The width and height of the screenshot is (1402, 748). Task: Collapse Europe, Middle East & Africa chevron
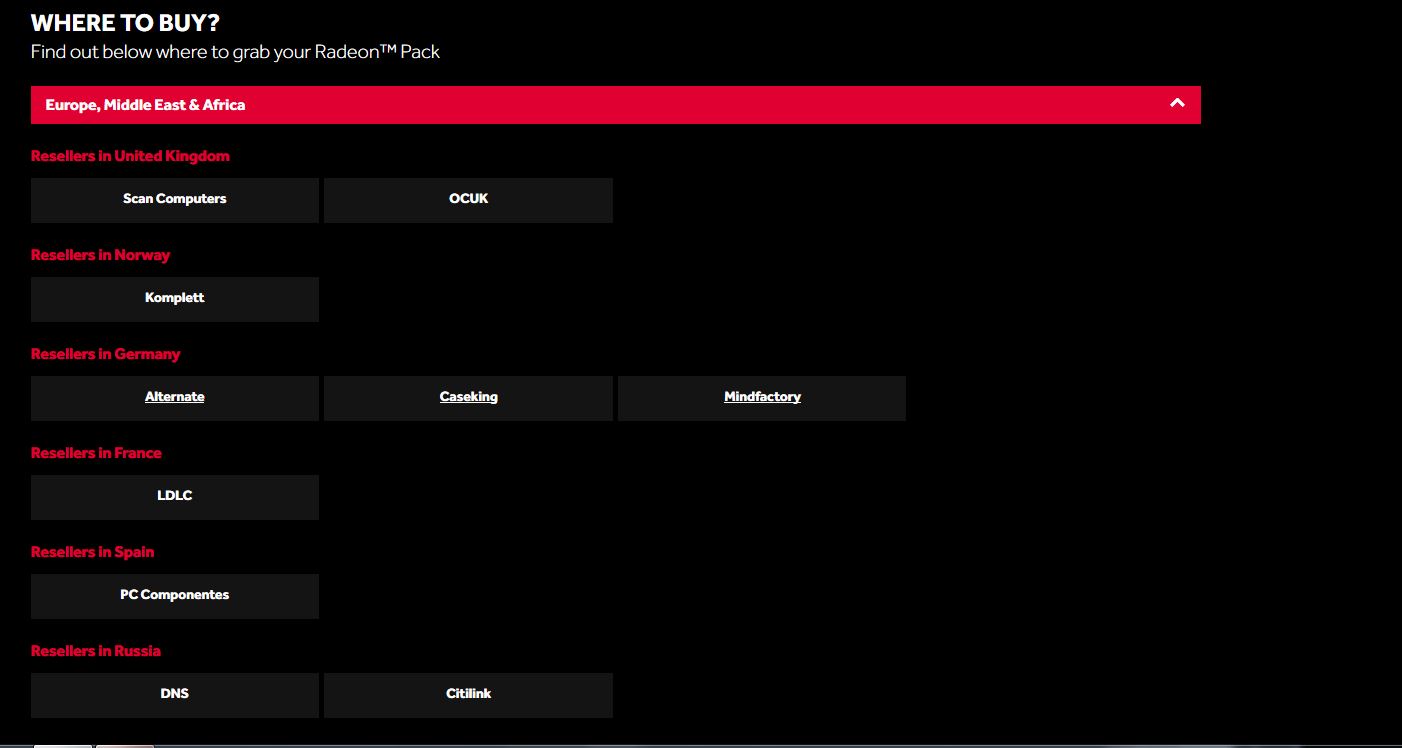pos(1177,103)
